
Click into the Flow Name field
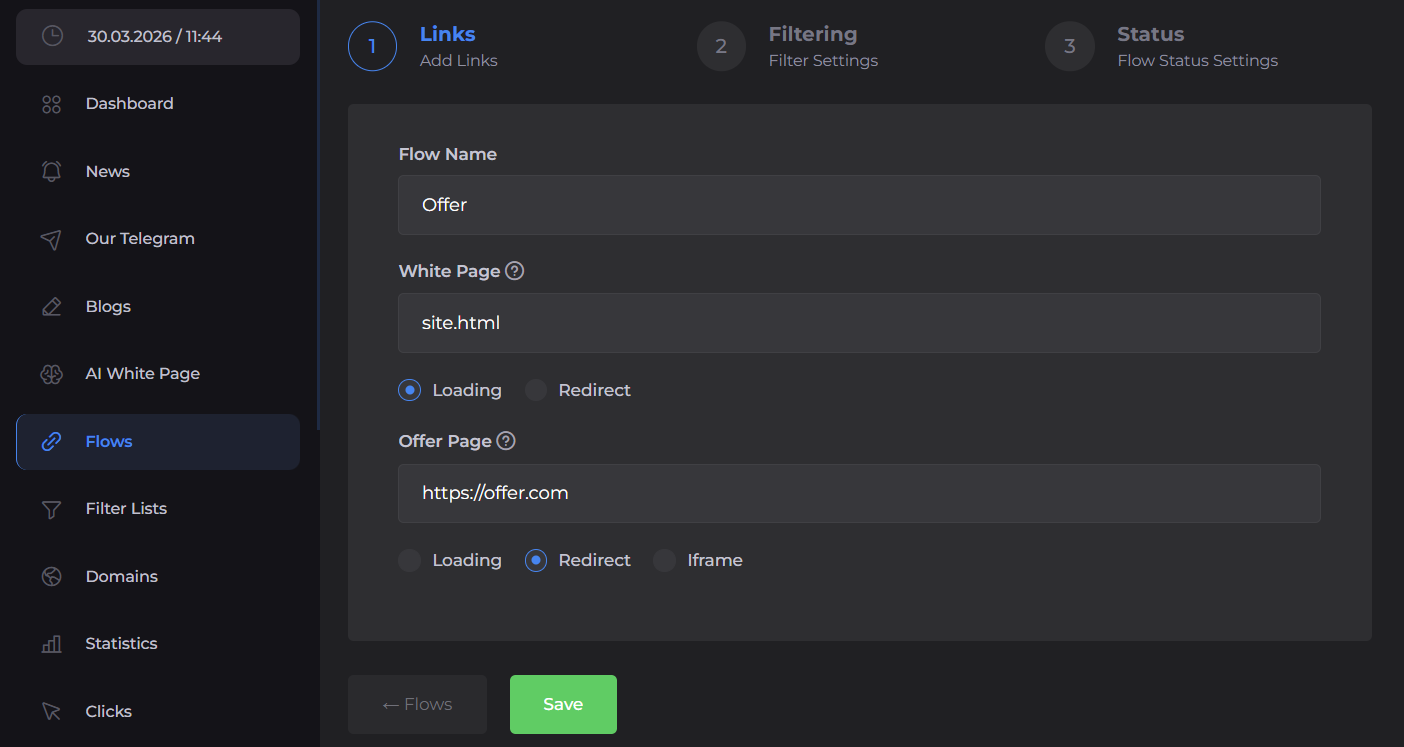click(x=858, y=205)
